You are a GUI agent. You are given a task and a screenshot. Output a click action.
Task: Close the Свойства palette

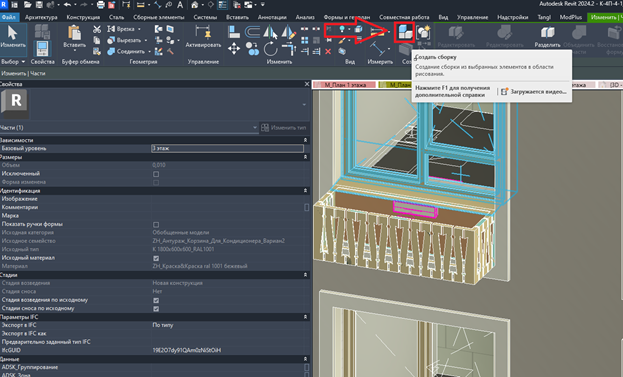(x=306, y=84)
